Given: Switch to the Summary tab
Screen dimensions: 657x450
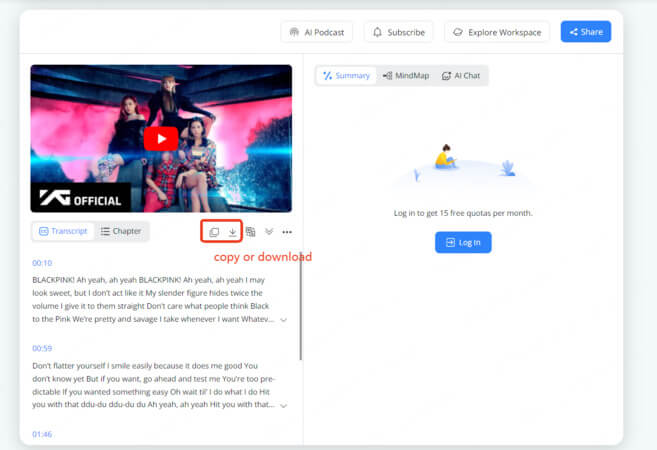Looking at the screenshot, I should coord(346,76).
